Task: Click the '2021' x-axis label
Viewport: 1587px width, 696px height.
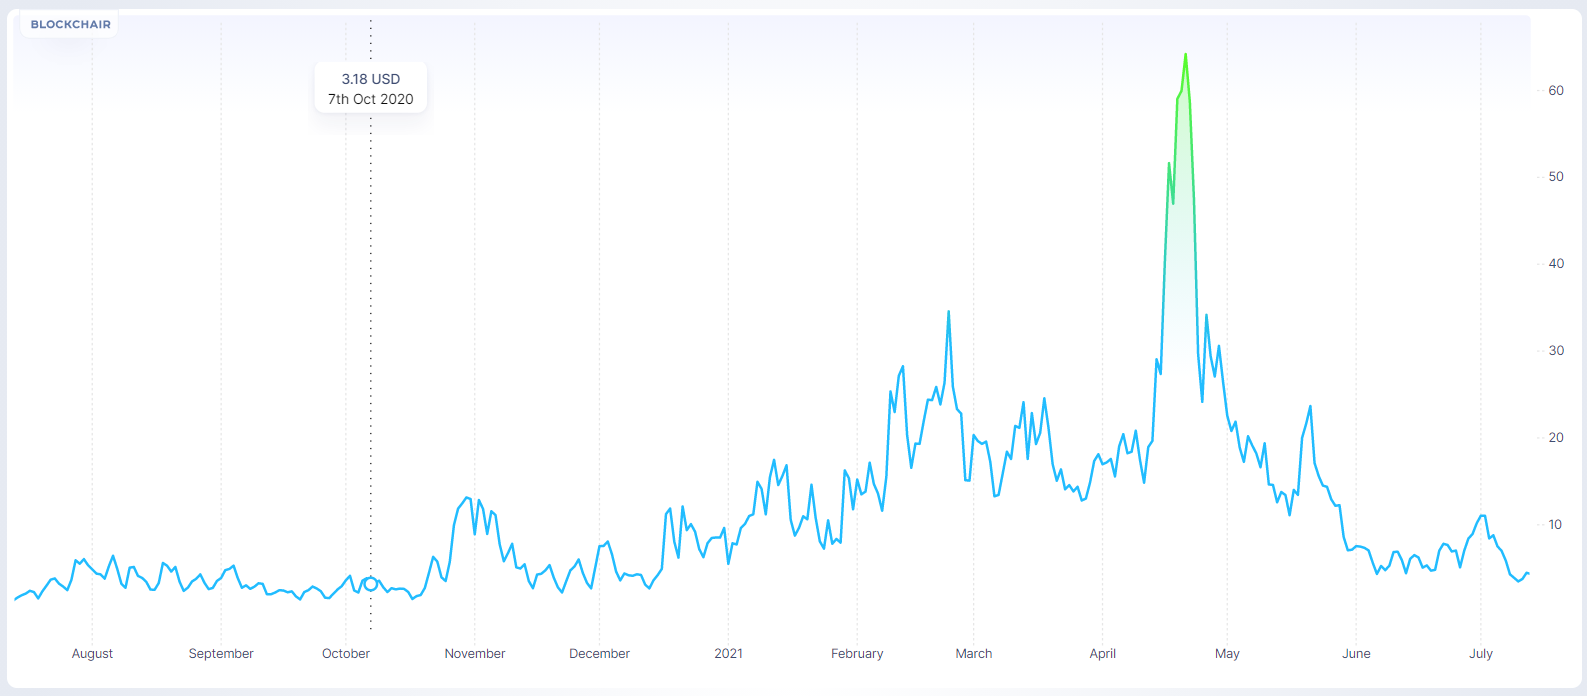Action: point(729,654)
